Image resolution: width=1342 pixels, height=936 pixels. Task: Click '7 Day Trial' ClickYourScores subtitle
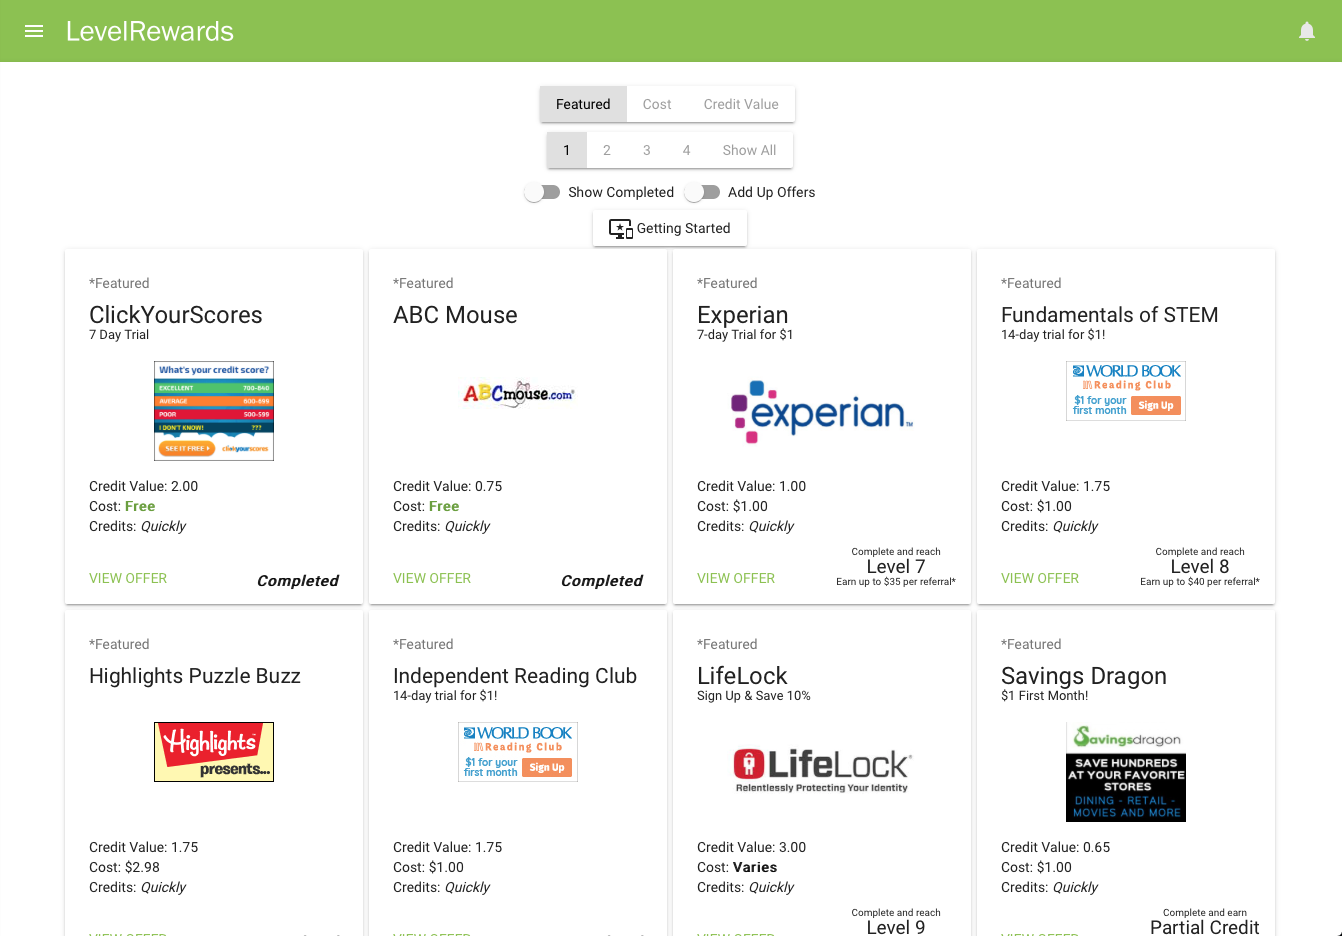119,335
